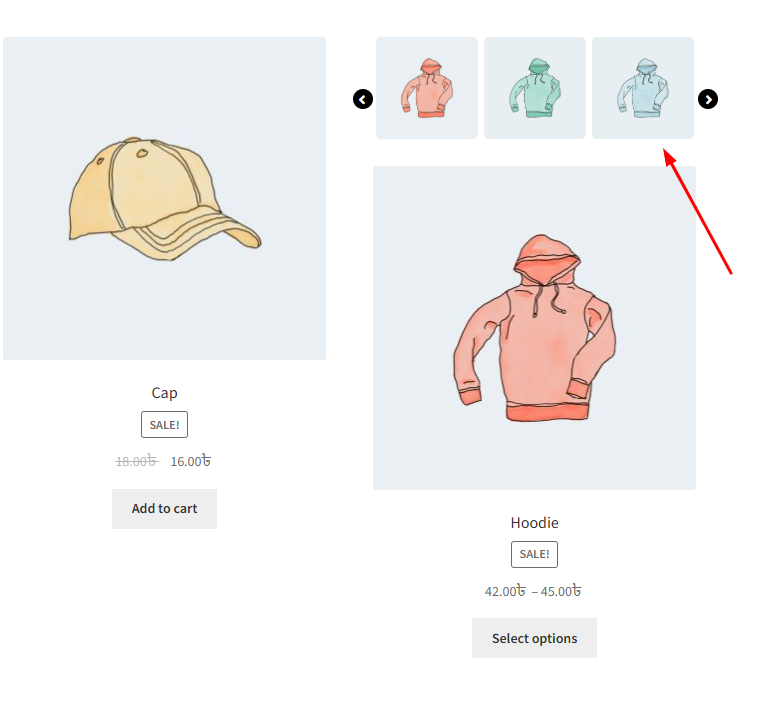Click the next arrow of thumbnail slider
The height and width of the screenshot is (702, 771).
[x=708, y=99]
